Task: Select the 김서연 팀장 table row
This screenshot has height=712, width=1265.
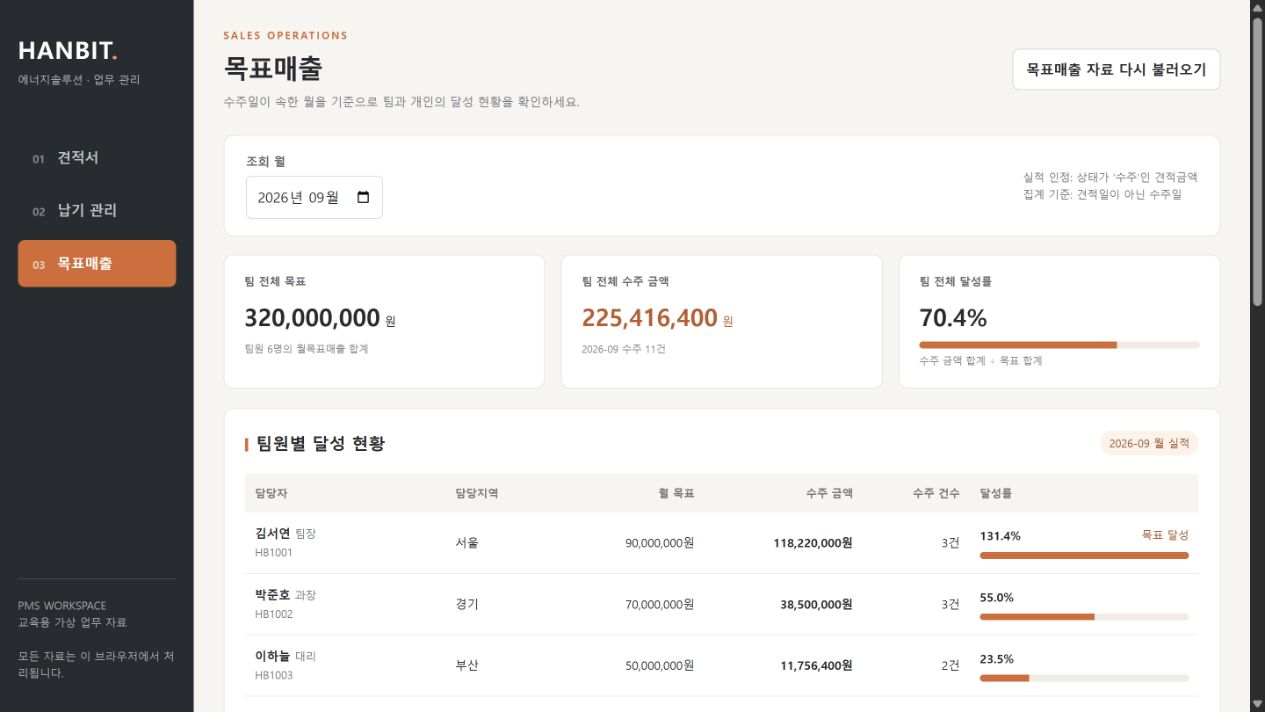Action: tap(721, 543)
